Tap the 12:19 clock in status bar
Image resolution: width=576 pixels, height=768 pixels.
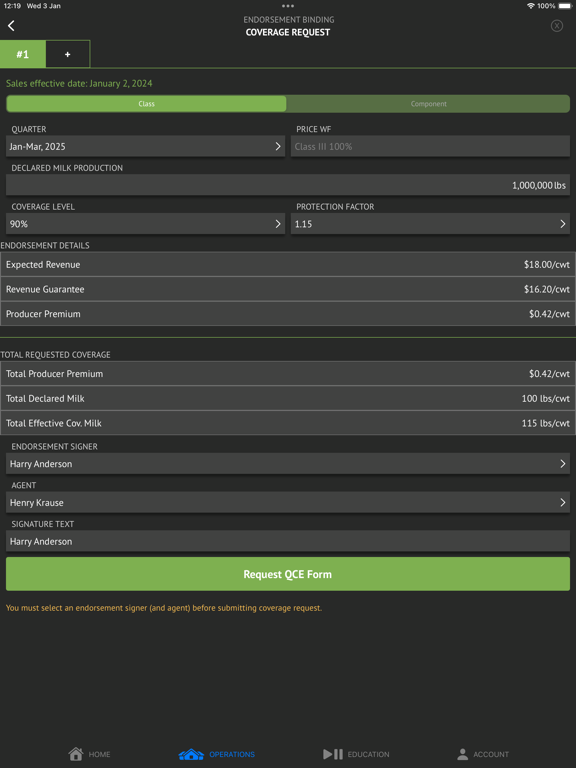coord(12,6)
